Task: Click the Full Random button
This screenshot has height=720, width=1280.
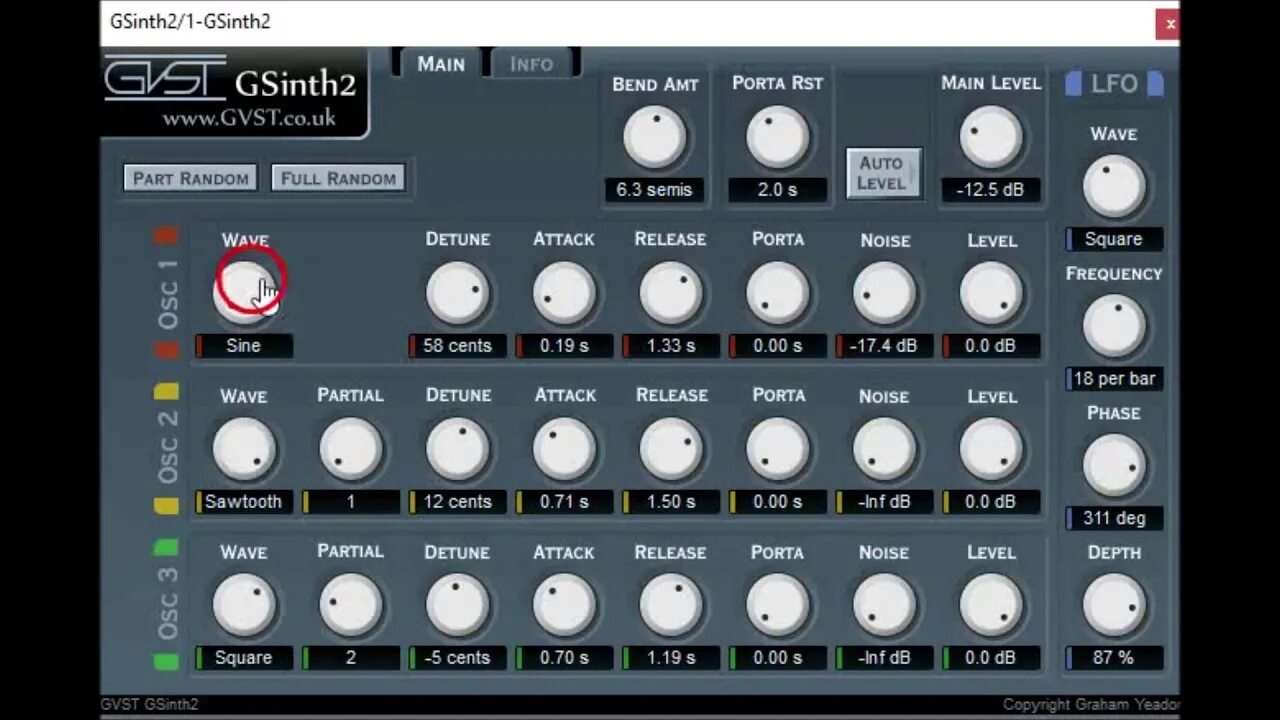Action: pyautogui.click(x=338, y=178)
